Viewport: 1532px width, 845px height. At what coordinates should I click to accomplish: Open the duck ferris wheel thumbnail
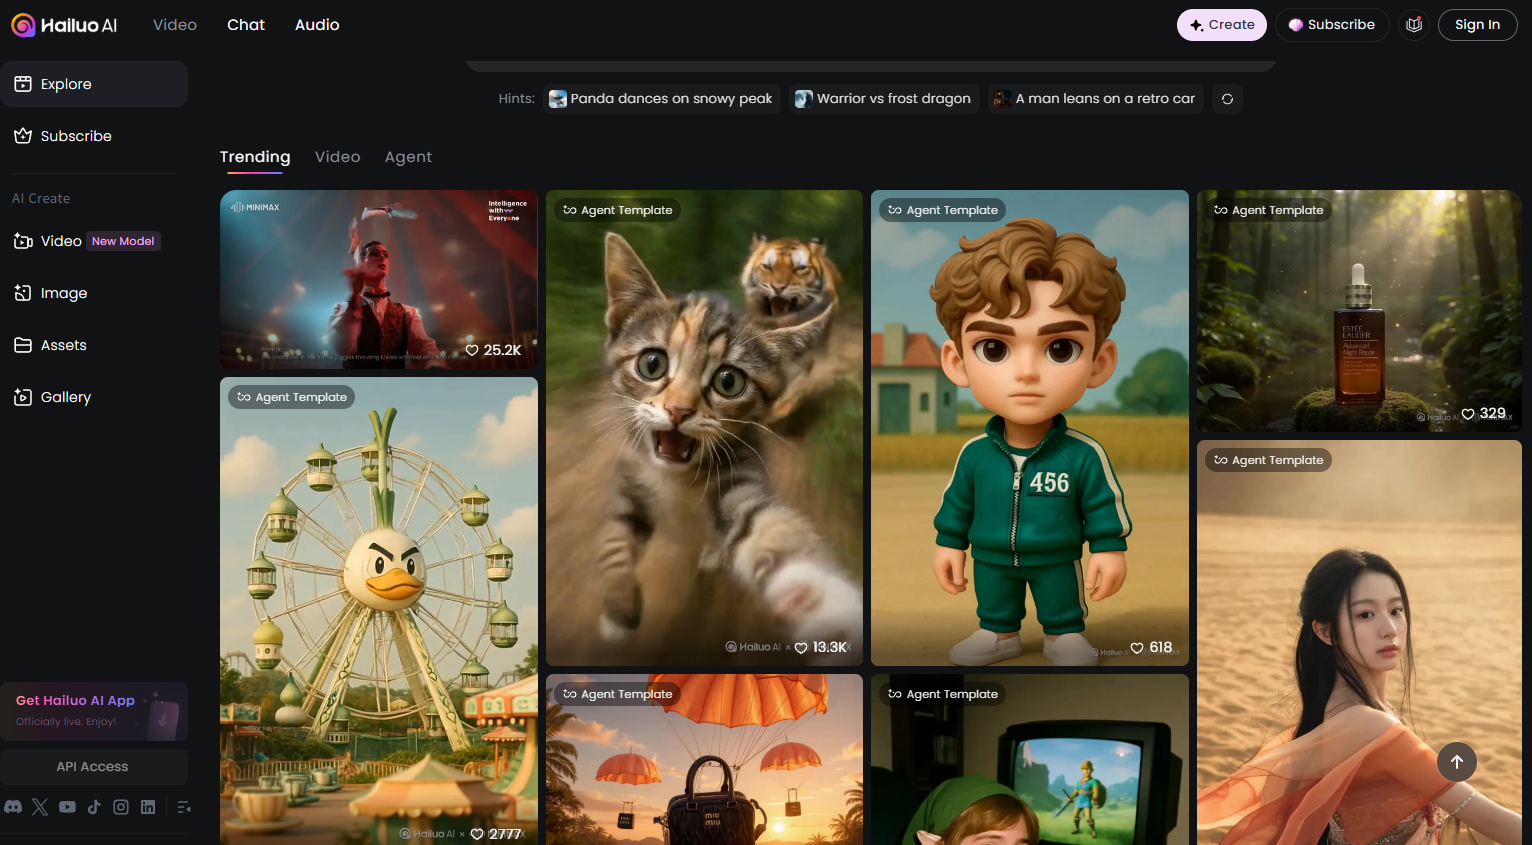379,611
